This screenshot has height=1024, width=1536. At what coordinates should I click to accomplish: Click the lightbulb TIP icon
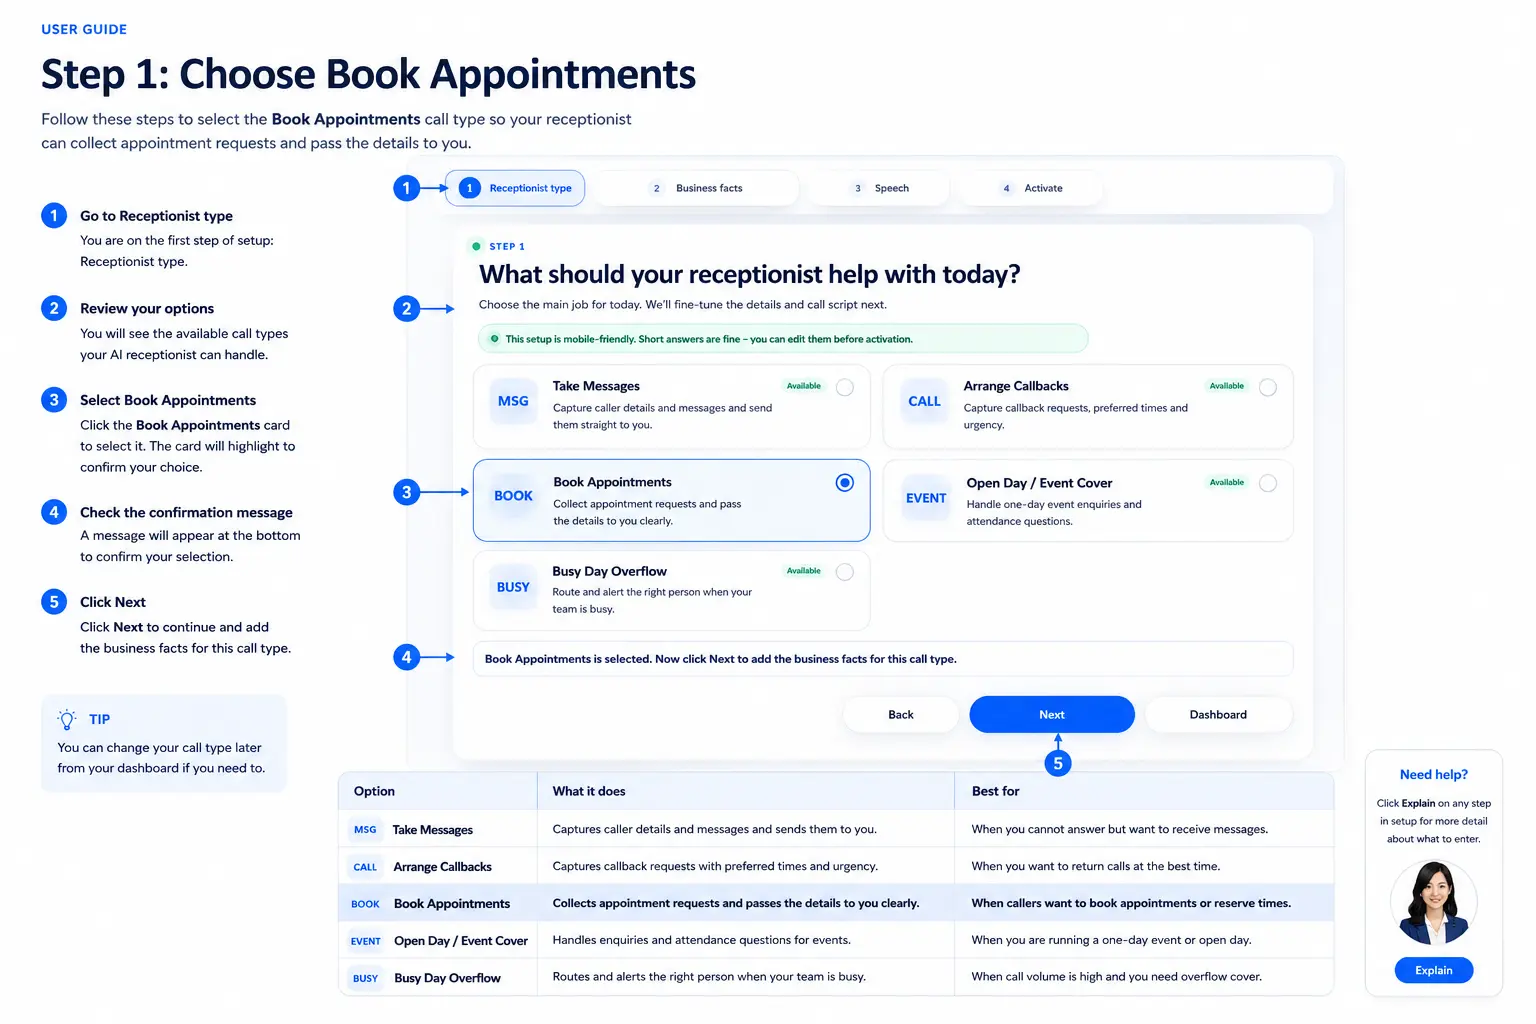pos(67,719)
